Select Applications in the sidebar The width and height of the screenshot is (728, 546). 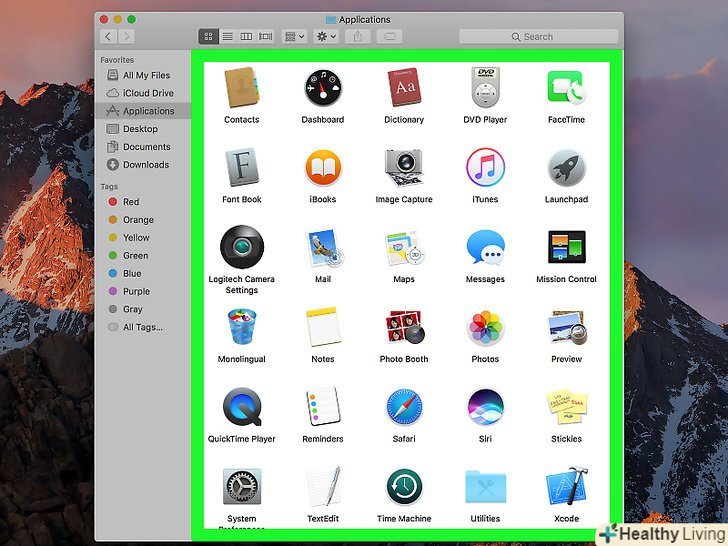pyautogui.click(x=143, y=111)
